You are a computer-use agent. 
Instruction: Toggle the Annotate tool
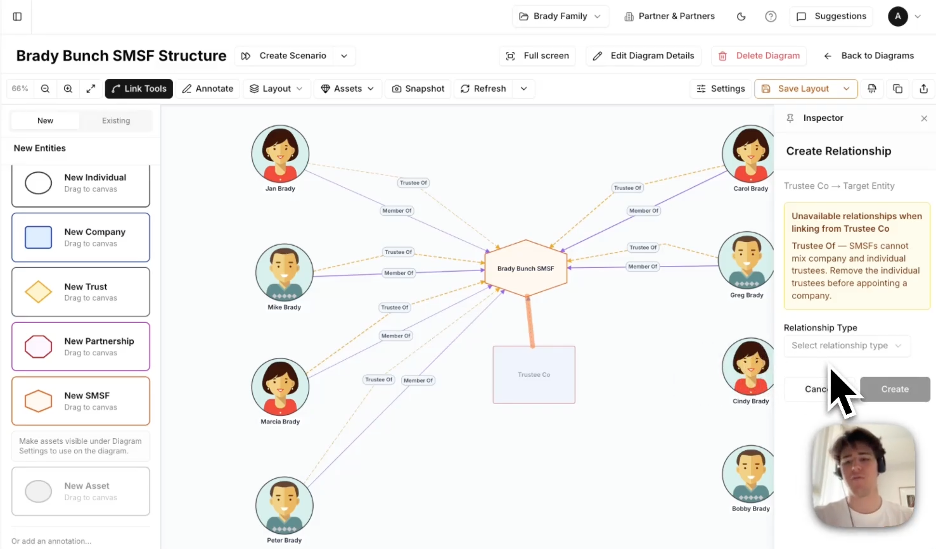[208, 89]
